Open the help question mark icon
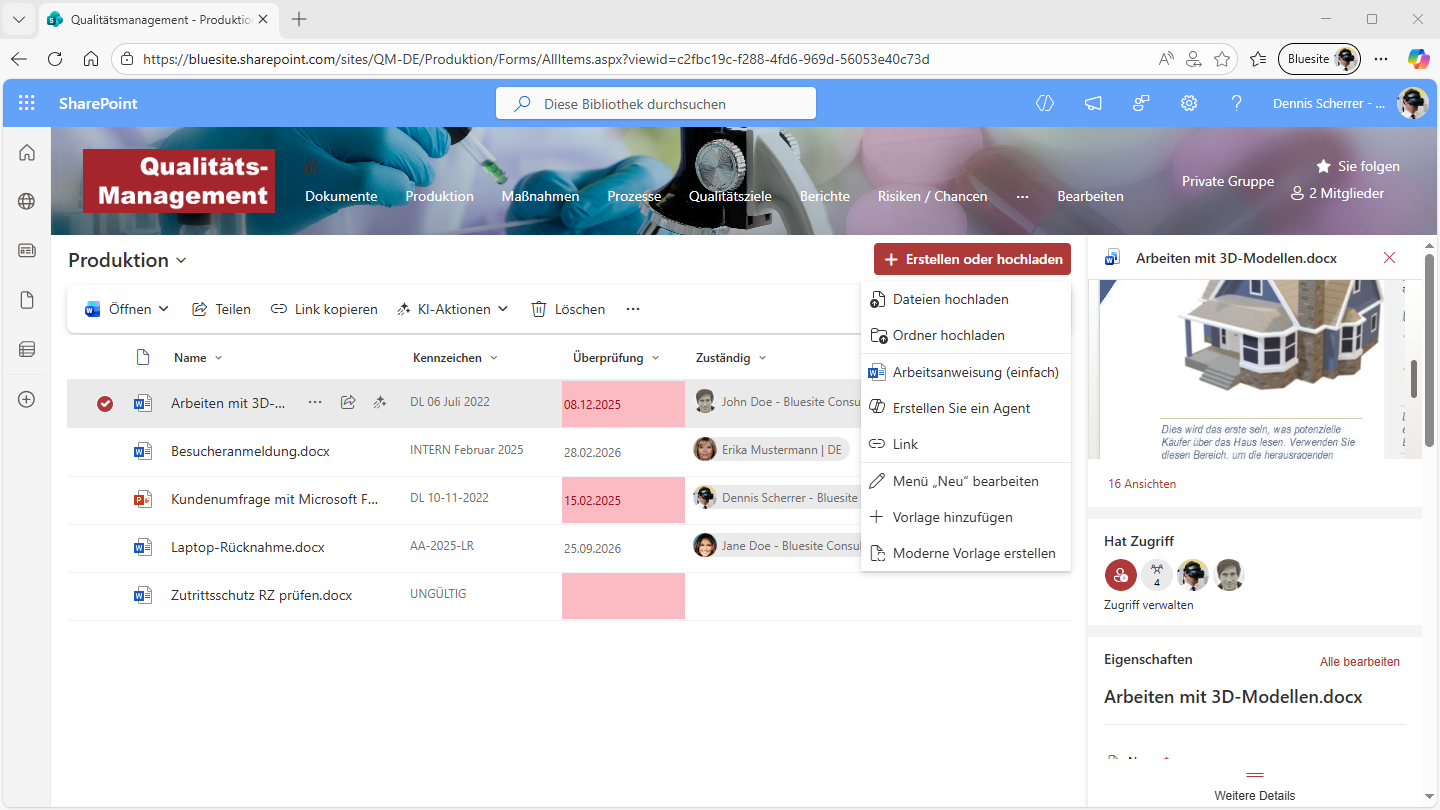The image size is (1440, 810). pyautogui.click(x=1237, y=103)
